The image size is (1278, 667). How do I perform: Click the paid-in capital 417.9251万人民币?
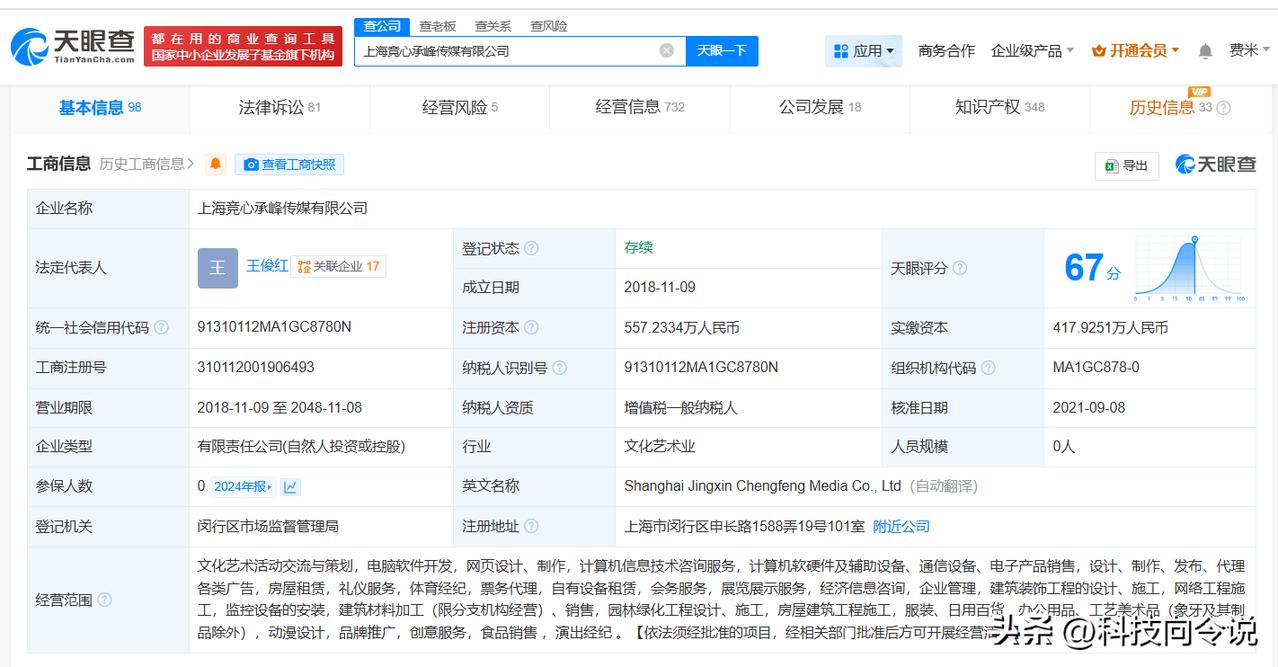[x=1110, y=328]
